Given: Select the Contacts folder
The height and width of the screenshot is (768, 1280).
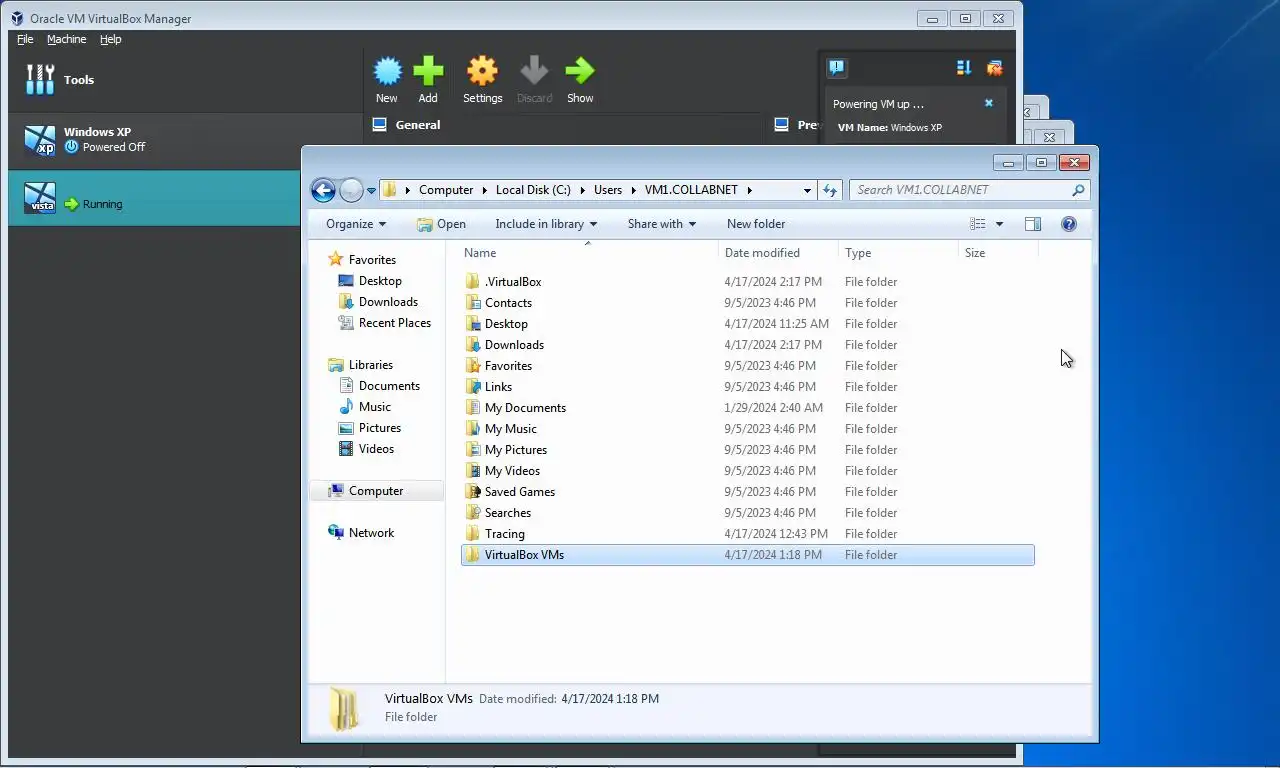Looking at the screenshot, I should 747,303.
